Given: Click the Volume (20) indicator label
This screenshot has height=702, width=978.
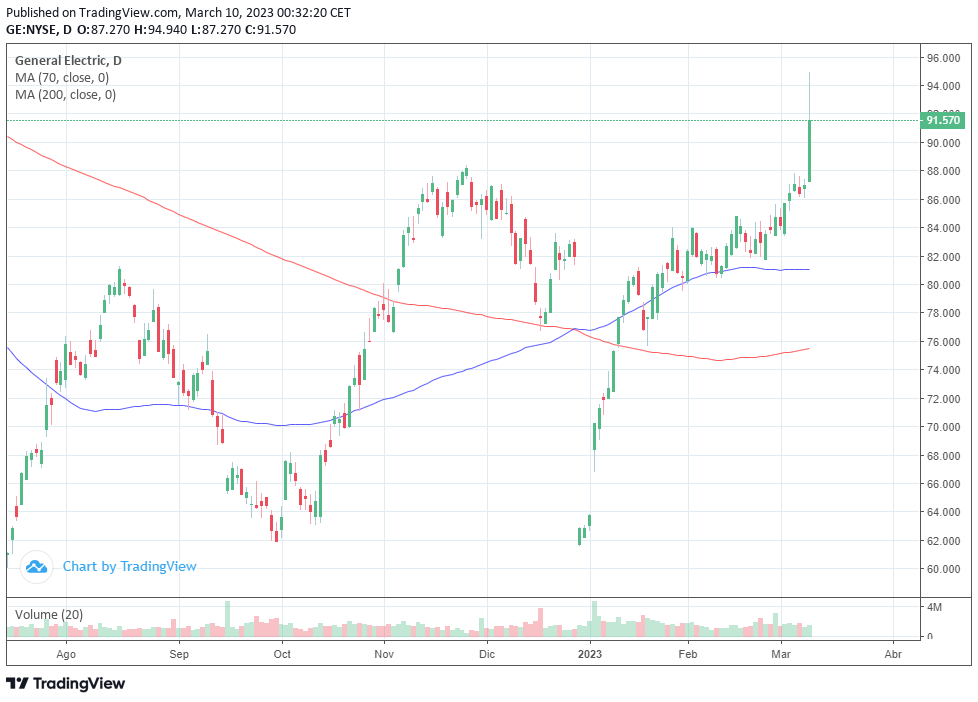Looking at the screenshot, I should click(49, 615).
